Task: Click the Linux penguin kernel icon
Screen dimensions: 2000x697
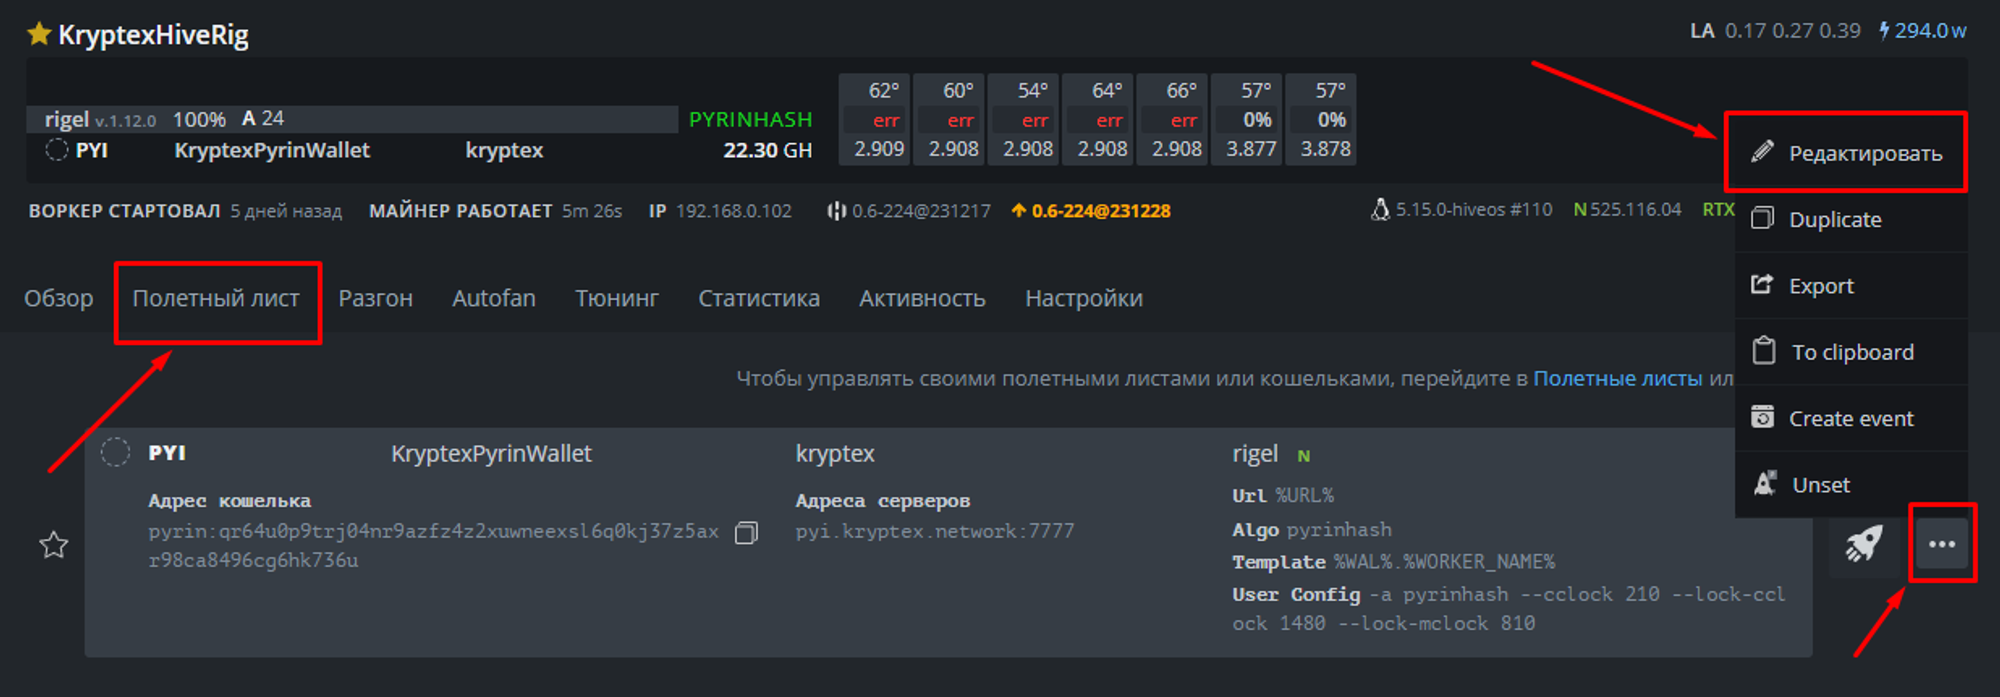Action: (1380, 209)
